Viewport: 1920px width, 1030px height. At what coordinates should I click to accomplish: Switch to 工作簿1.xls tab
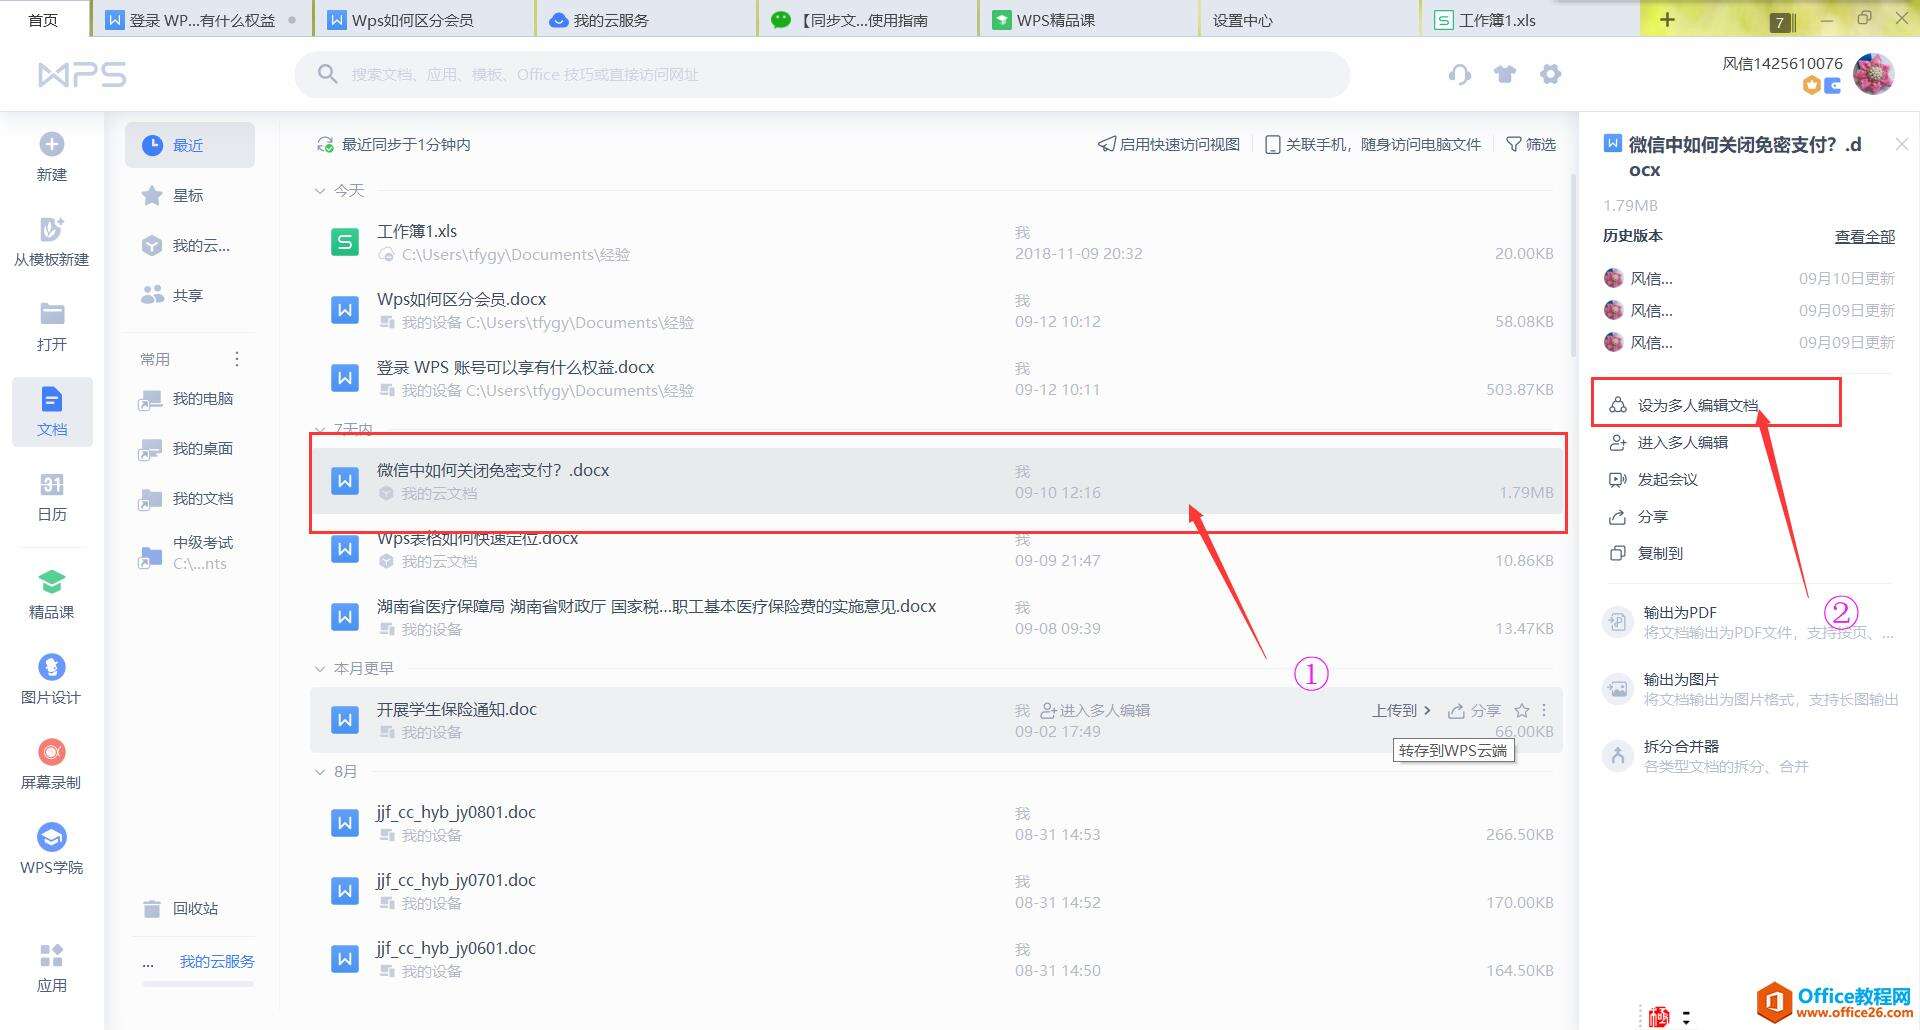coord(1530,20)
